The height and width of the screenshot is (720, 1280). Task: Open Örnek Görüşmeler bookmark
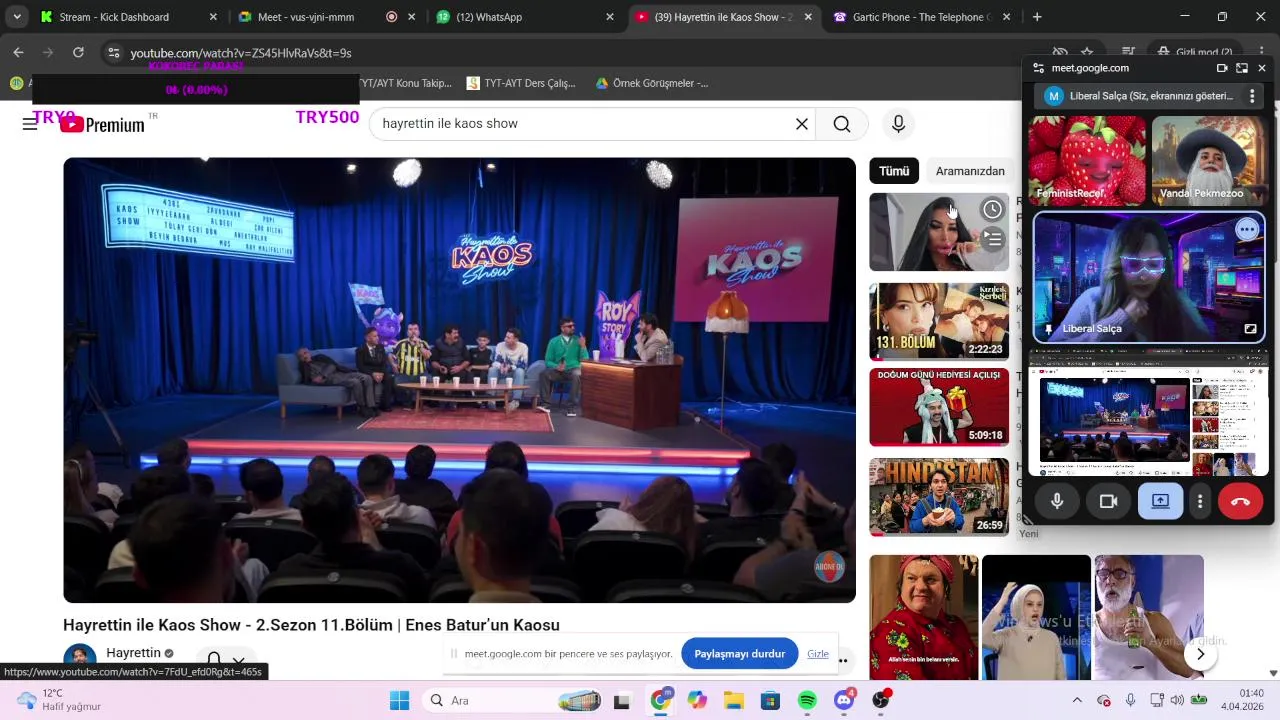pyautogui.click(x=652, y=84)
